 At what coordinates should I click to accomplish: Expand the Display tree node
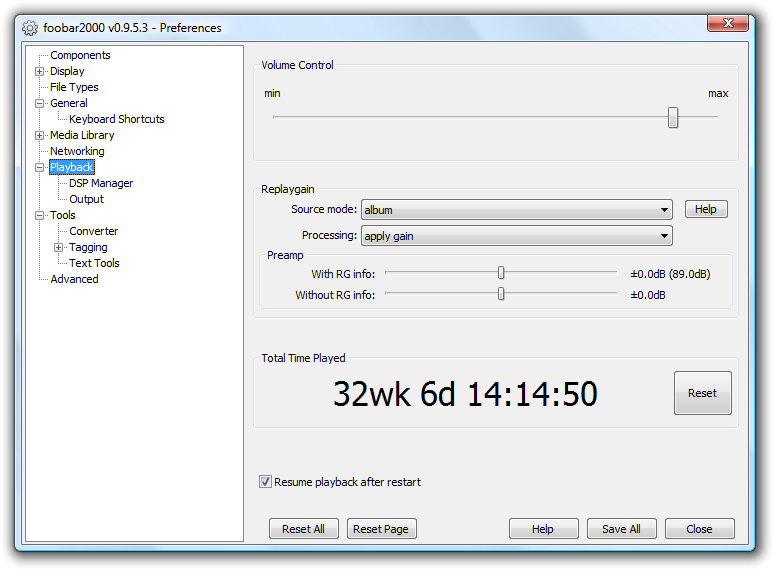(x=40, y=71)
